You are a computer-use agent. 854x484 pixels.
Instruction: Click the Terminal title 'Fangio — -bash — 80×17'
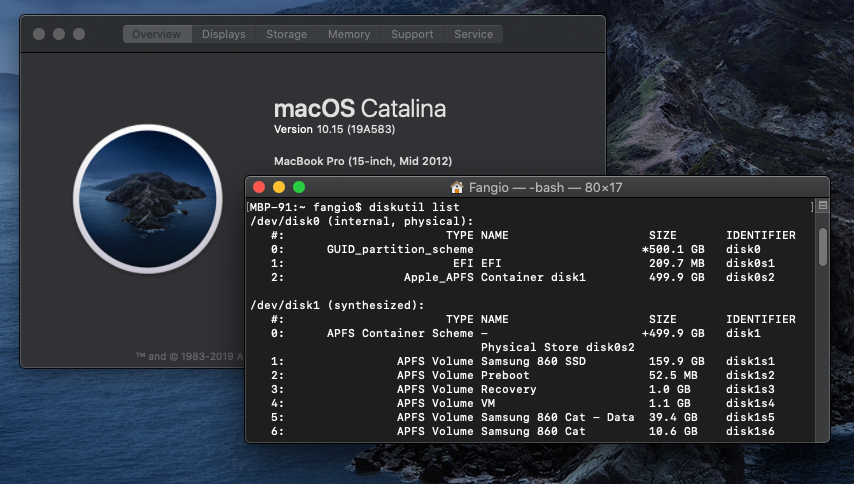point(545,188)
